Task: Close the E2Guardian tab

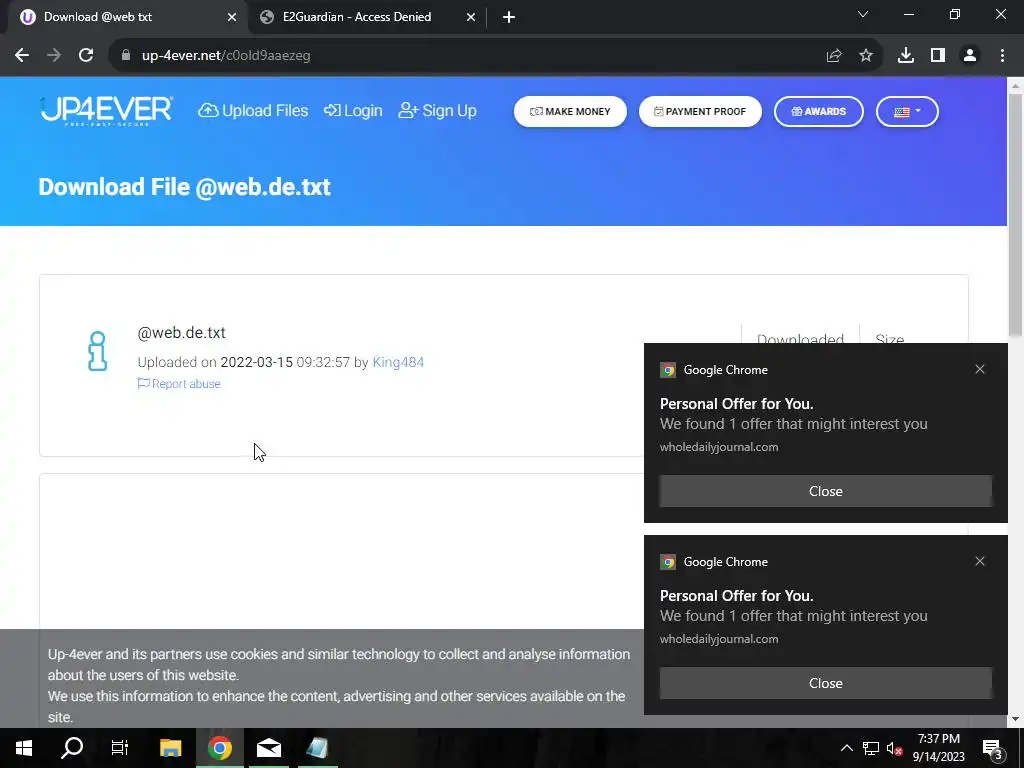Action: pos(471,18)
